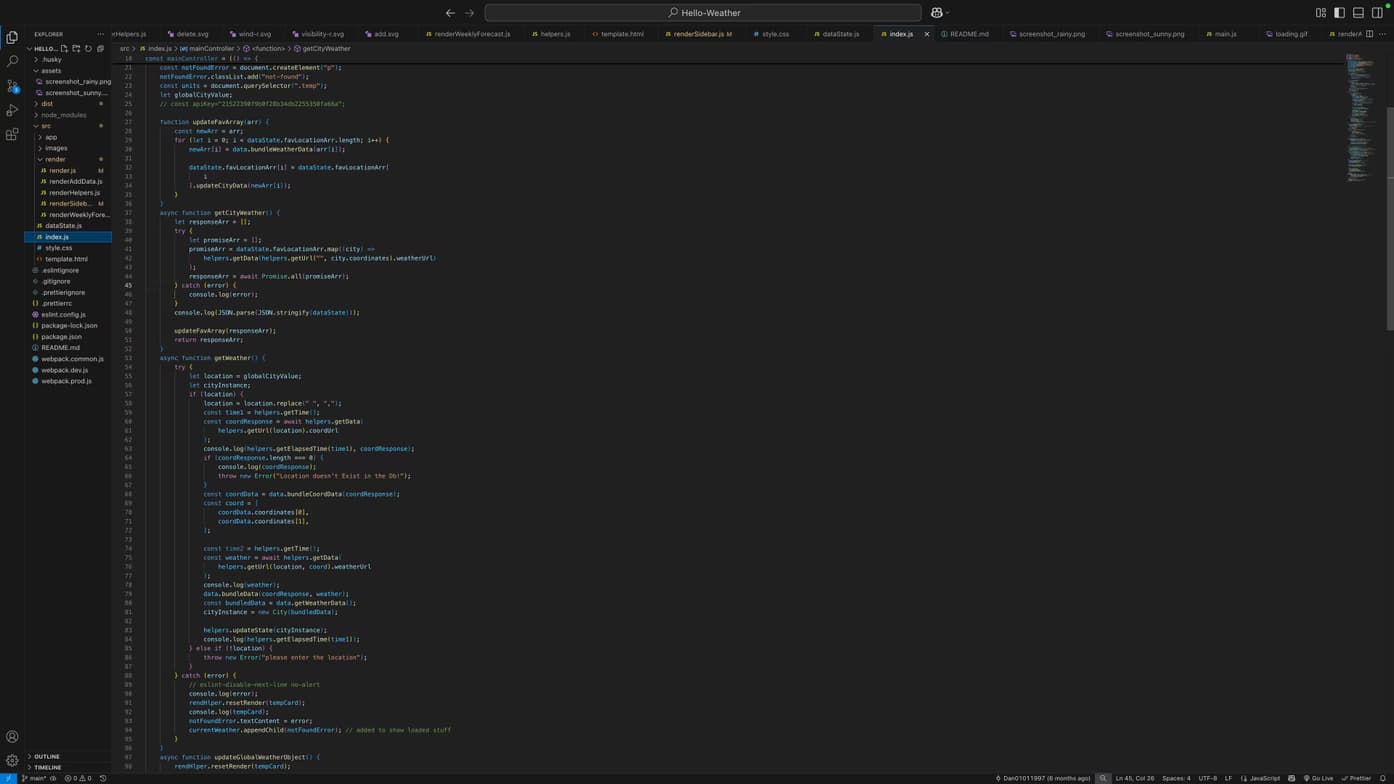1394x784 pixels.
Task: Open editor more actions menu
Action: 1383,34
